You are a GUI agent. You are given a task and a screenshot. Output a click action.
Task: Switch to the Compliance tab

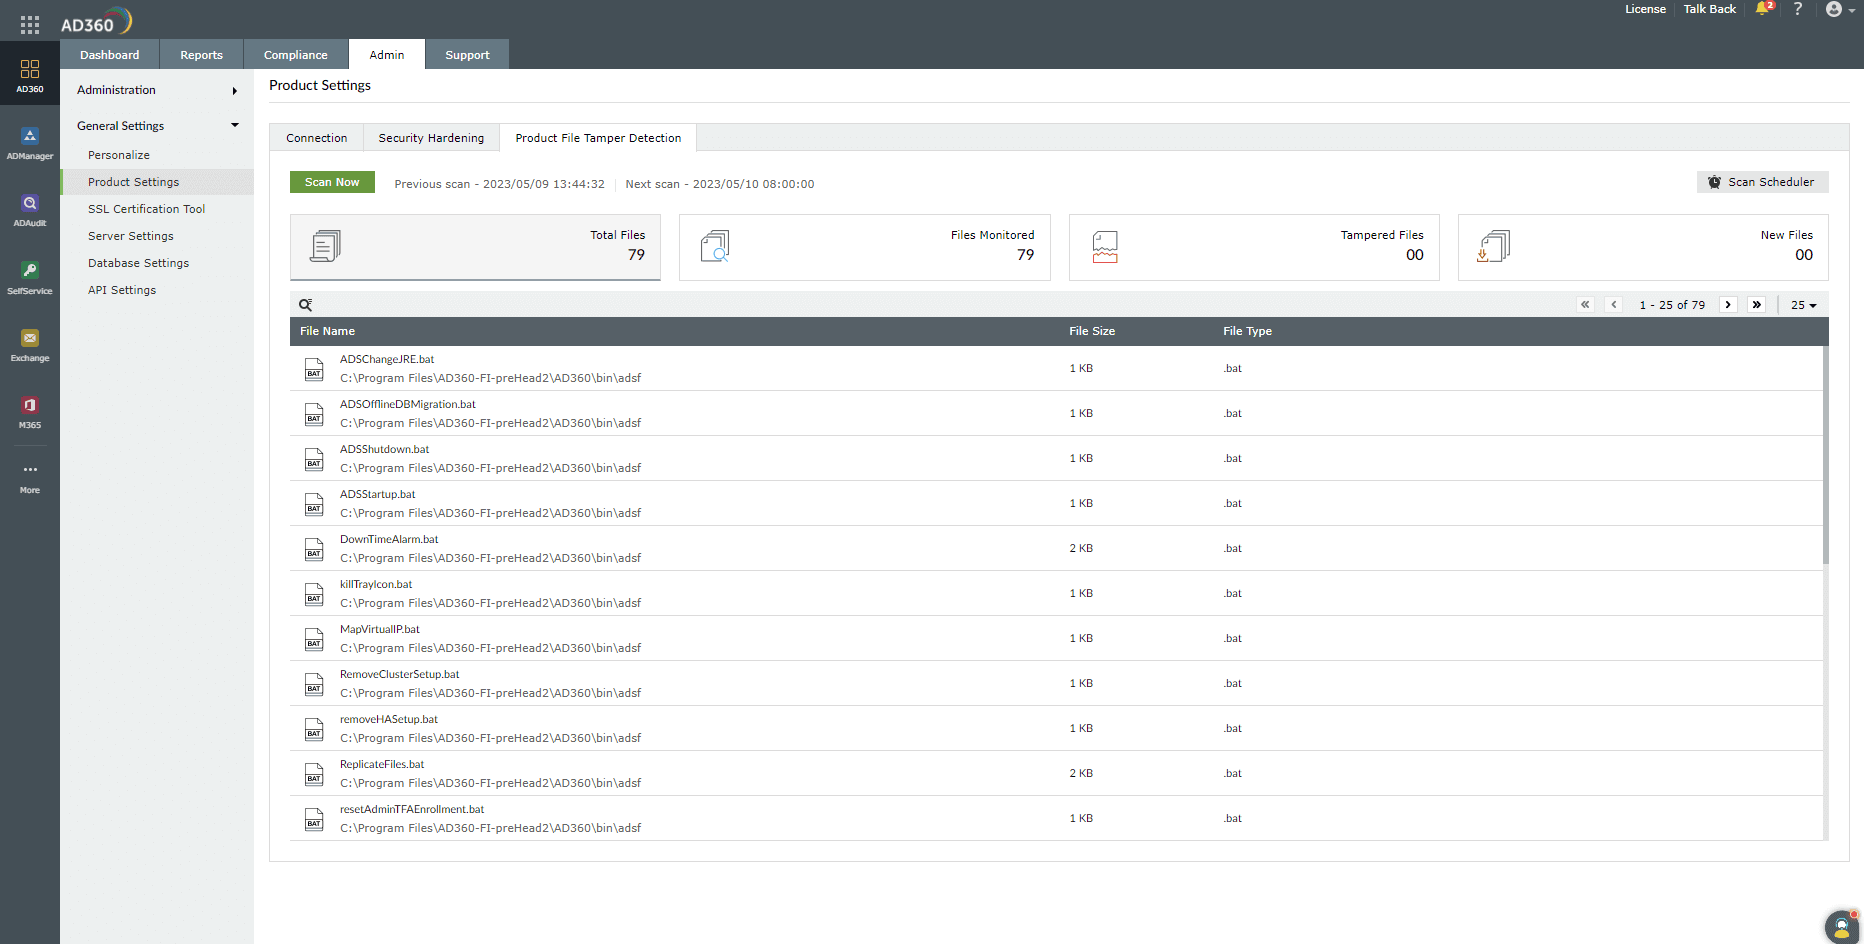(x=296, y=55)
